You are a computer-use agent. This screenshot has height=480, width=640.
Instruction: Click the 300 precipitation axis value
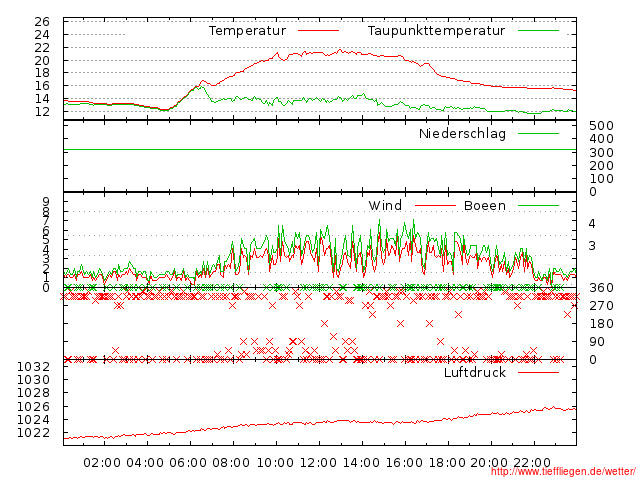pyautogui.click(x=601, y=153)
